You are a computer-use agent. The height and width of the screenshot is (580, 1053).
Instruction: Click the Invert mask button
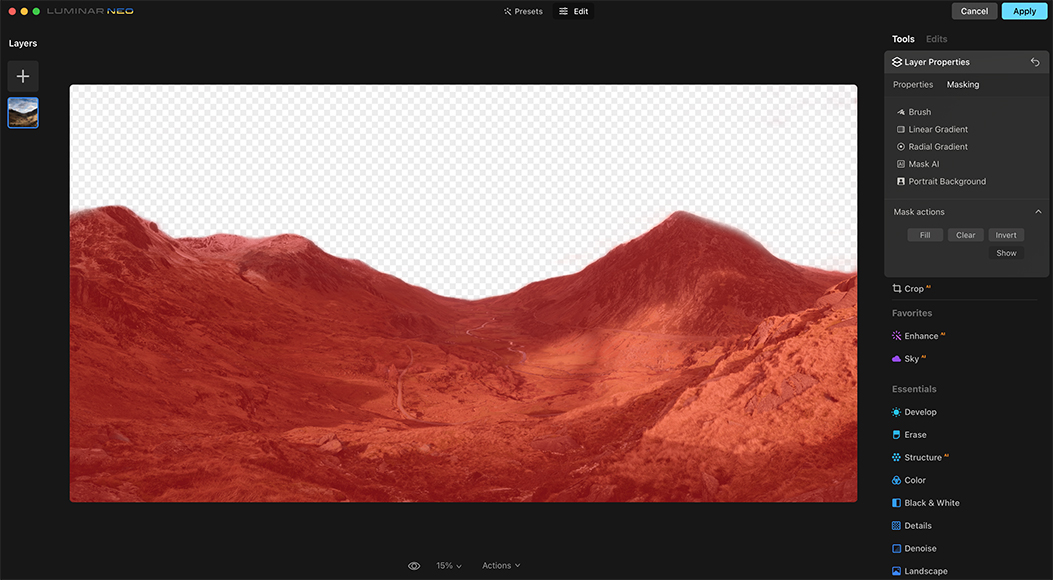pos(1006,235)
